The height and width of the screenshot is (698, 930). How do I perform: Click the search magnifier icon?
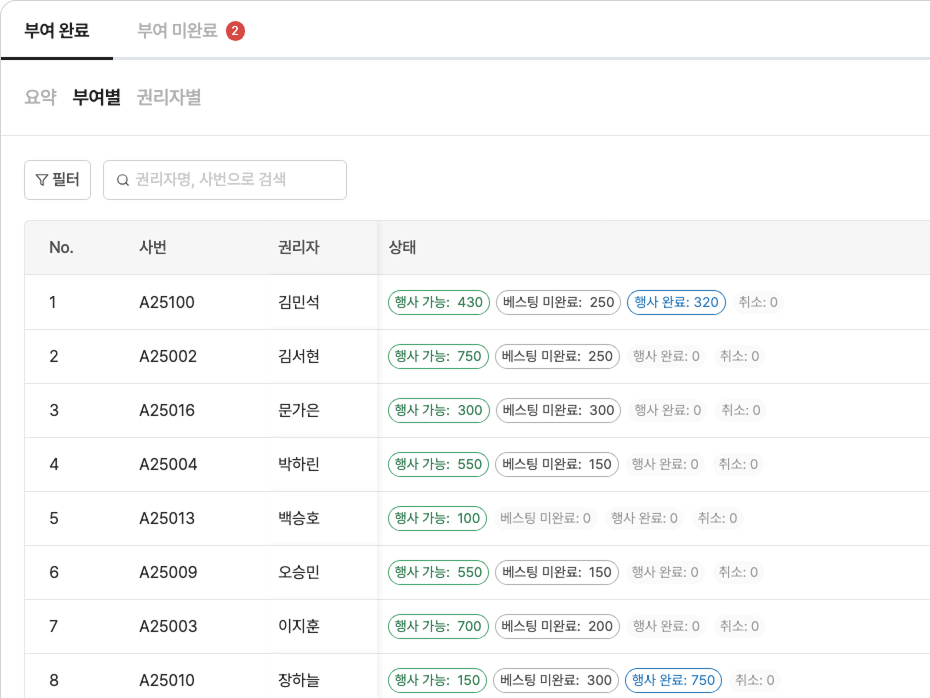point(123,180)
